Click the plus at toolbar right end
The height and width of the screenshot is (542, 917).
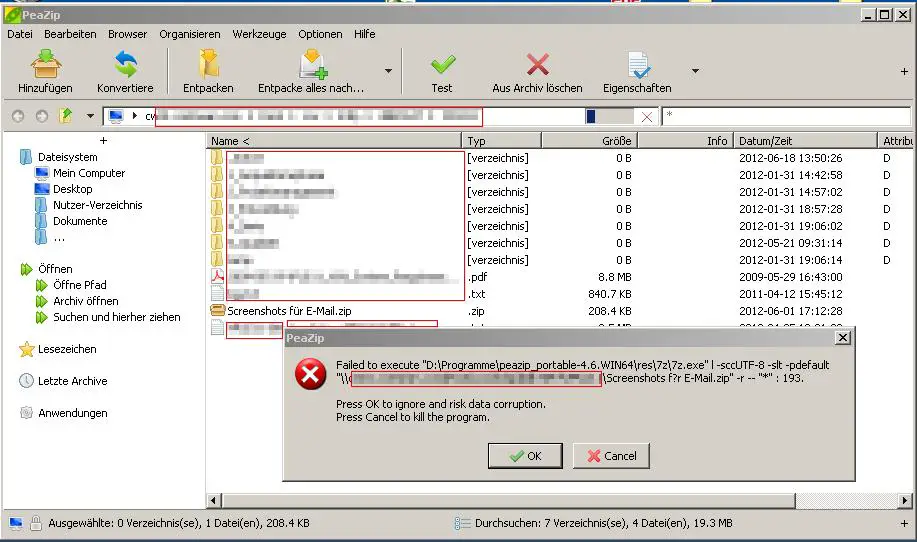[x=904, y=71]
